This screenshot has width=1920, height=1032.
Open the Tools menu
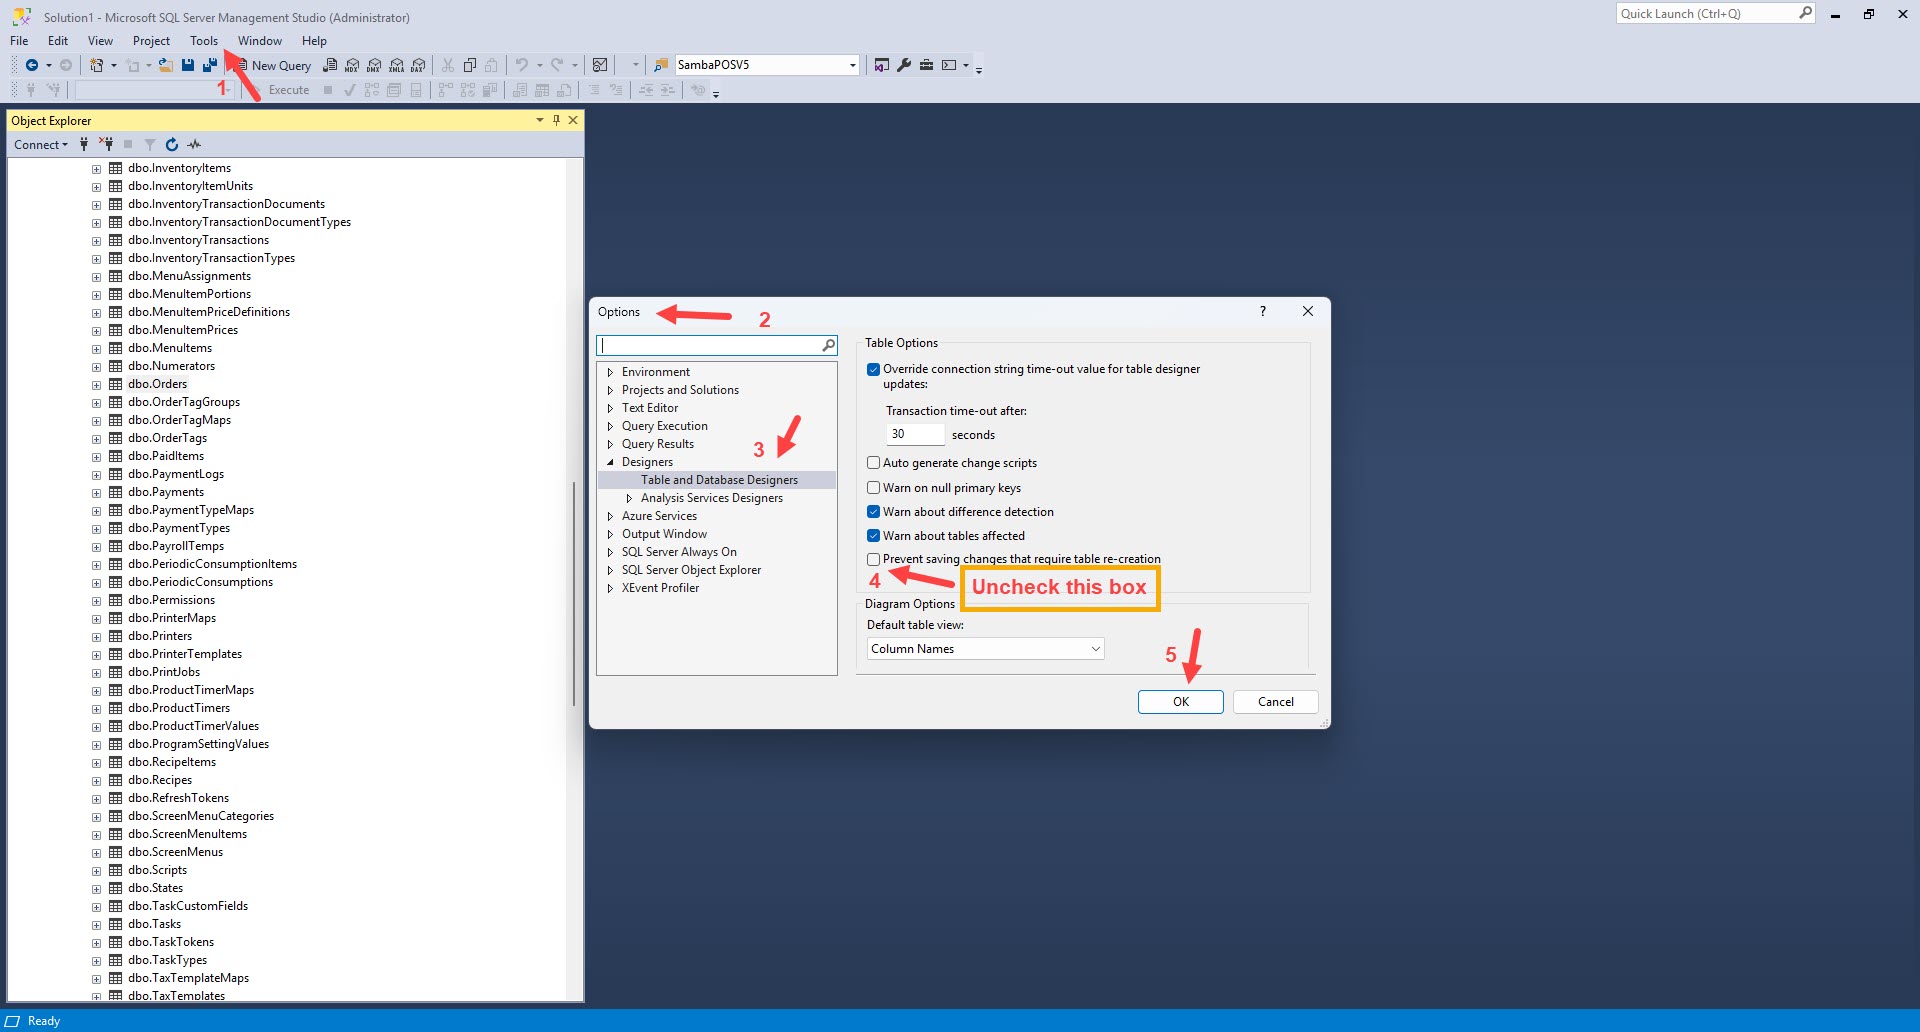coord(204,41)
